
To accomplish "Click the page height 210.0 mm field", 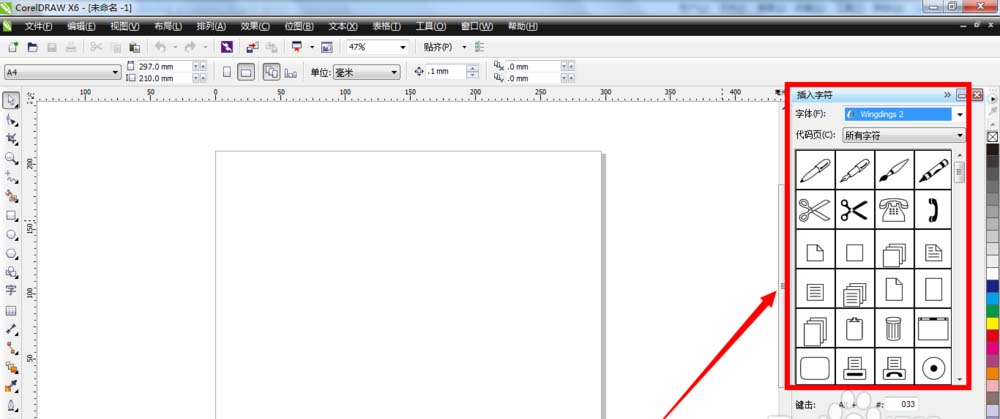I will pyautogui.click(x=164, y=78).
